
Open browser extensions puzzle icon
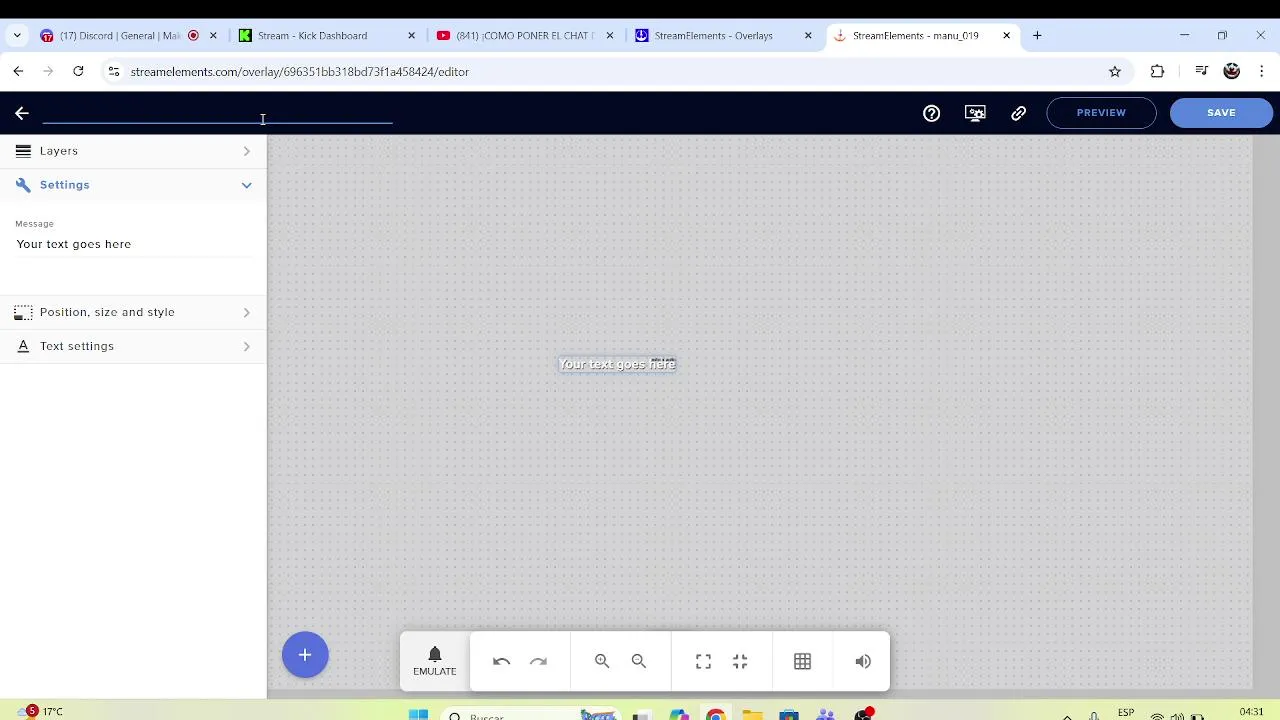point(1157,71)
